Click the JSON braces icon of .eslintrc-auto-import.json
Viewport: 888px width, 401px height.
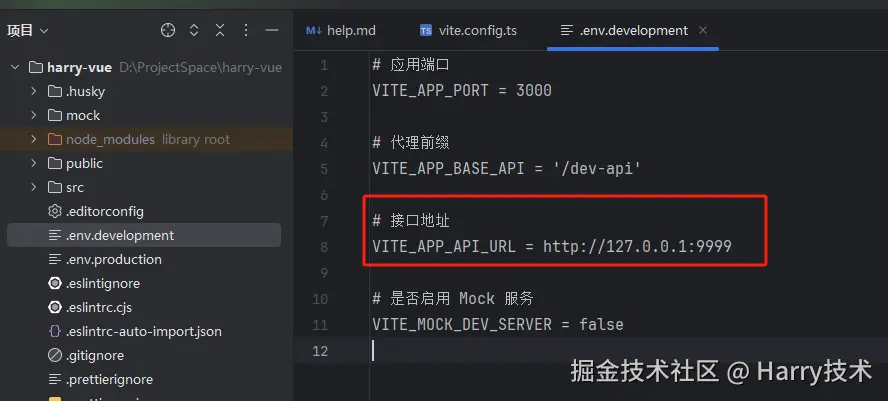click(54, 331)
